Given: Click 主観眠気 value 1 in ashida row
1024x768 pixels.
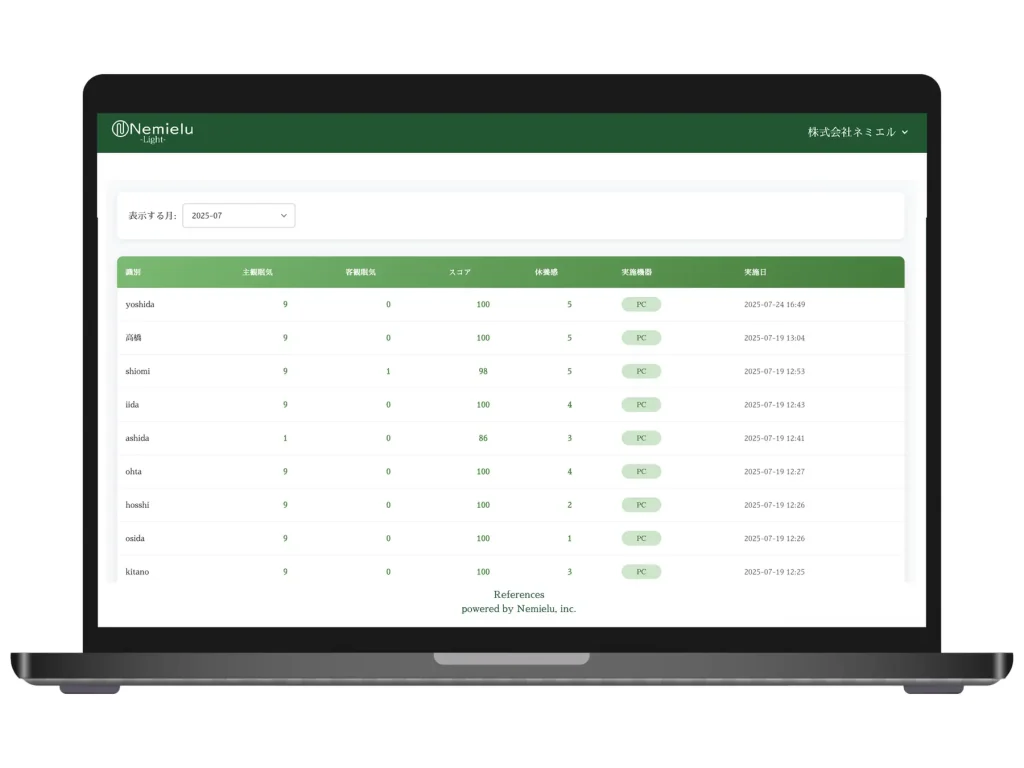Looking at the screenshot, I should [x=285, y=438].
